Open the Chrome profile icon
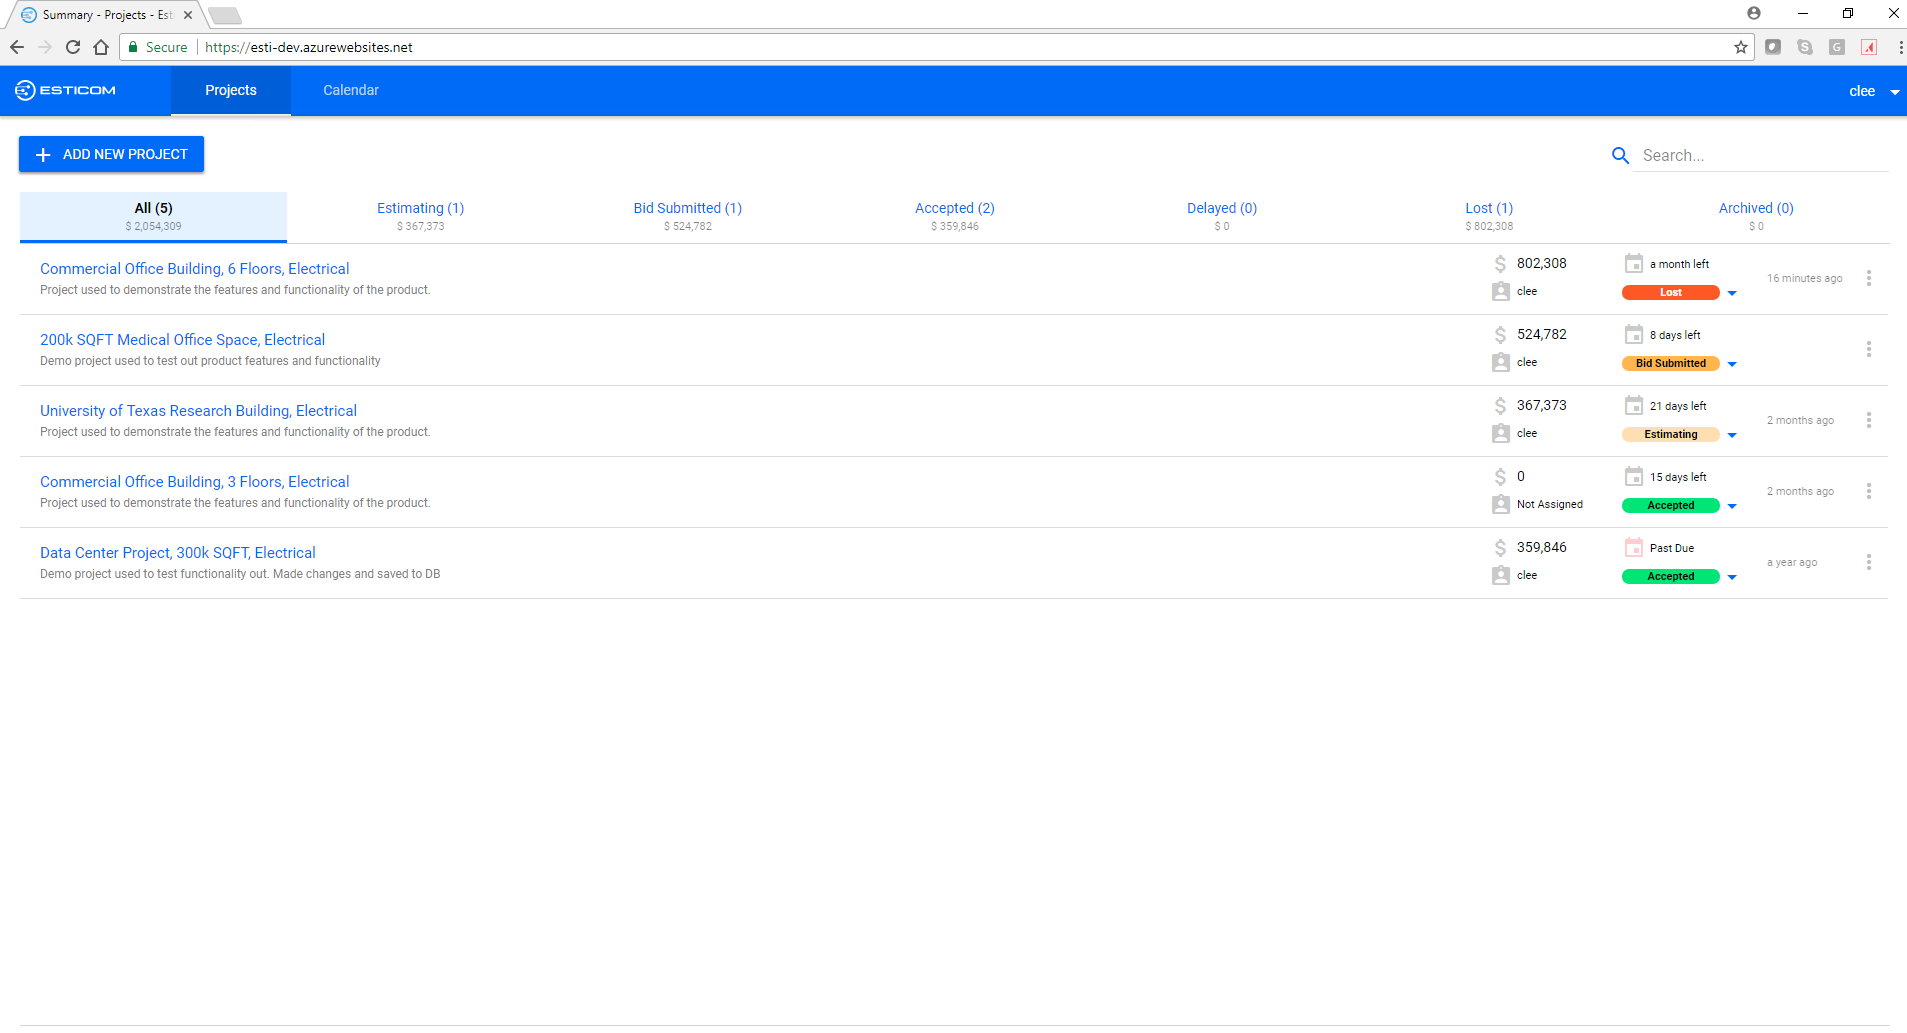This screenshot has width=1907, height=1033. coord(1754,13)
